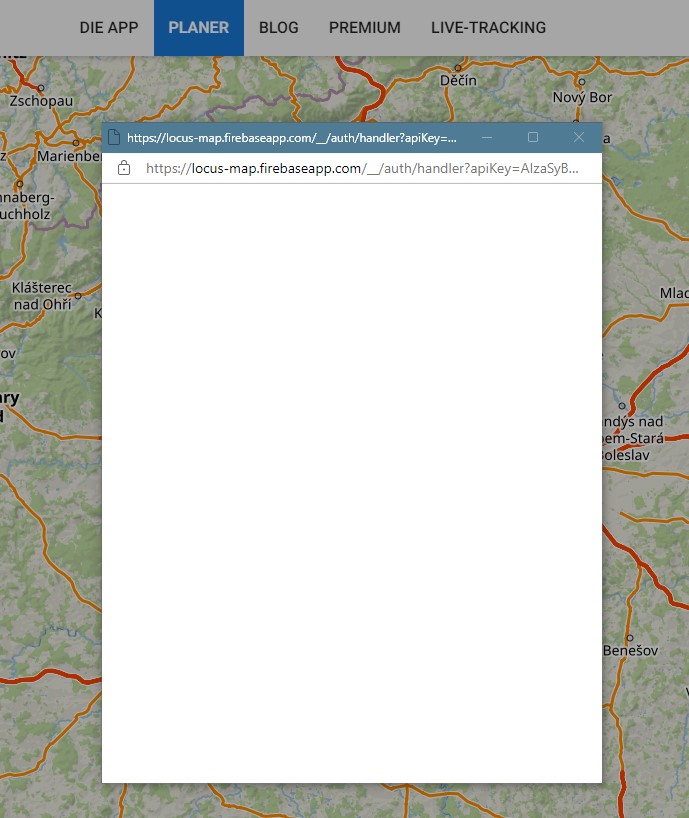Viewport: 689px width, 818px height.
Task: Click the Klášterec nad Ohří town marker
Action: pos(77,295)
